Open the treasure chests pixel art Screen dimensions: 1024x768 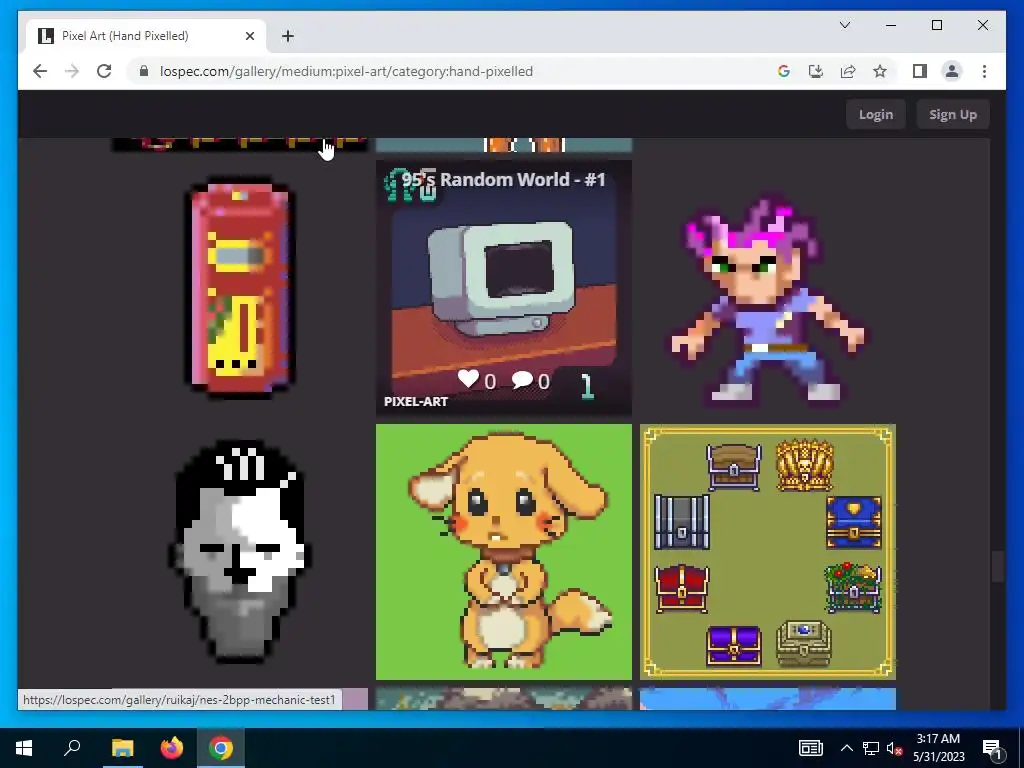tap(768, 552)
